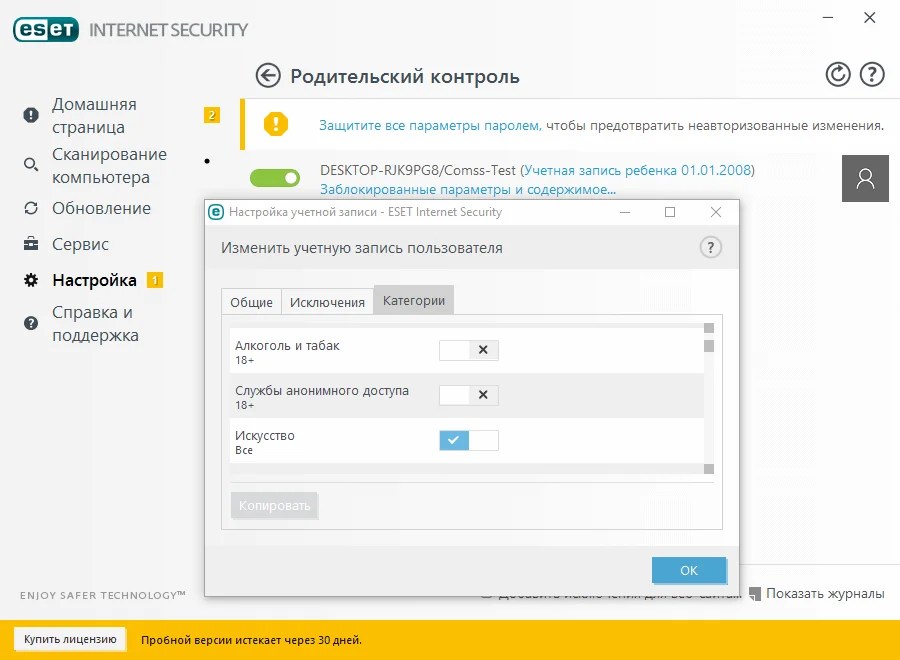This screenshot has height=660, width=900.
Task: Click the yellow badge 2 notification
Action: tap(212, 115)
